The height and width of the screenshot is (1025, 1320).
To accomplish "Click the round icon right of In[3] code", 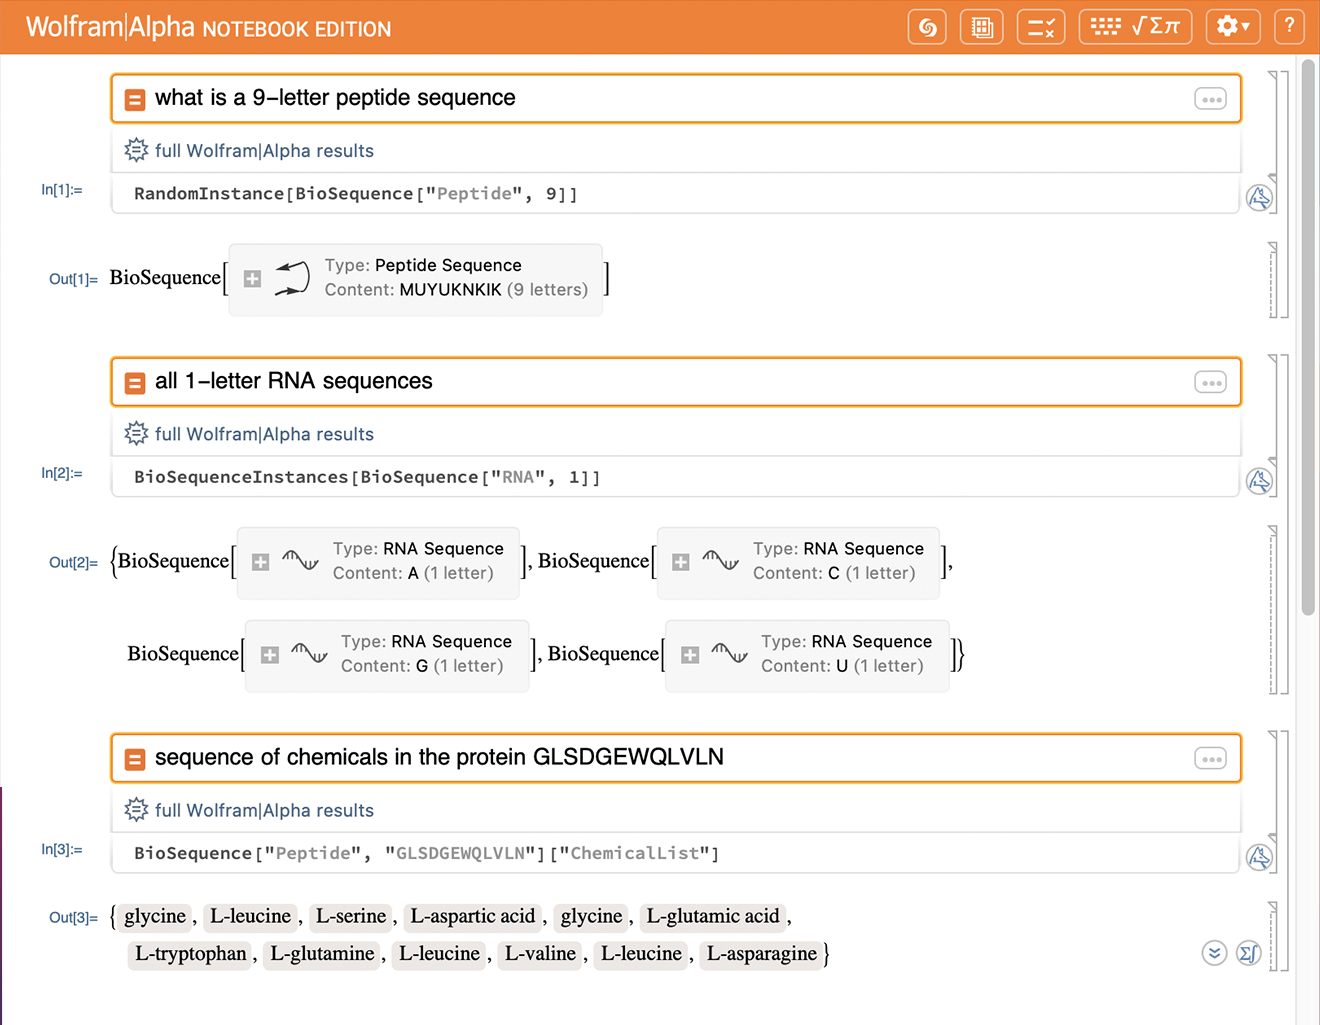I will (1259, 857).
